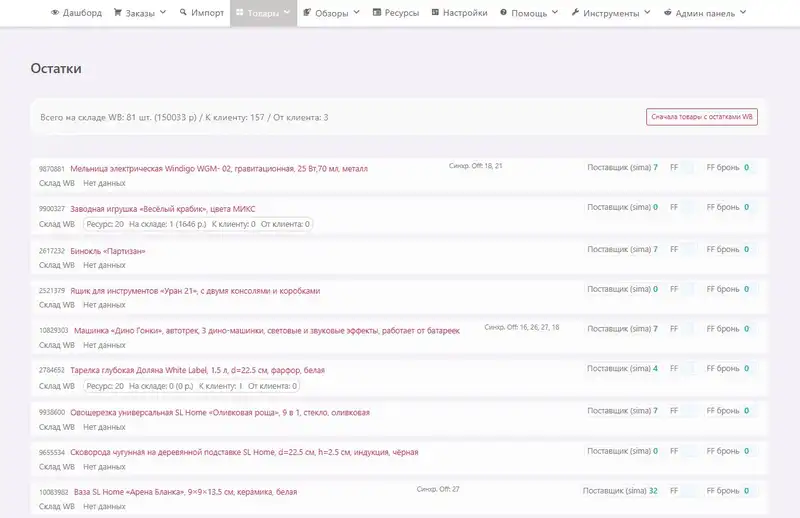Viewport: 800px width, 518px height.
Task: Click the table icon next to Ресурсы
Action: point(377,12)
